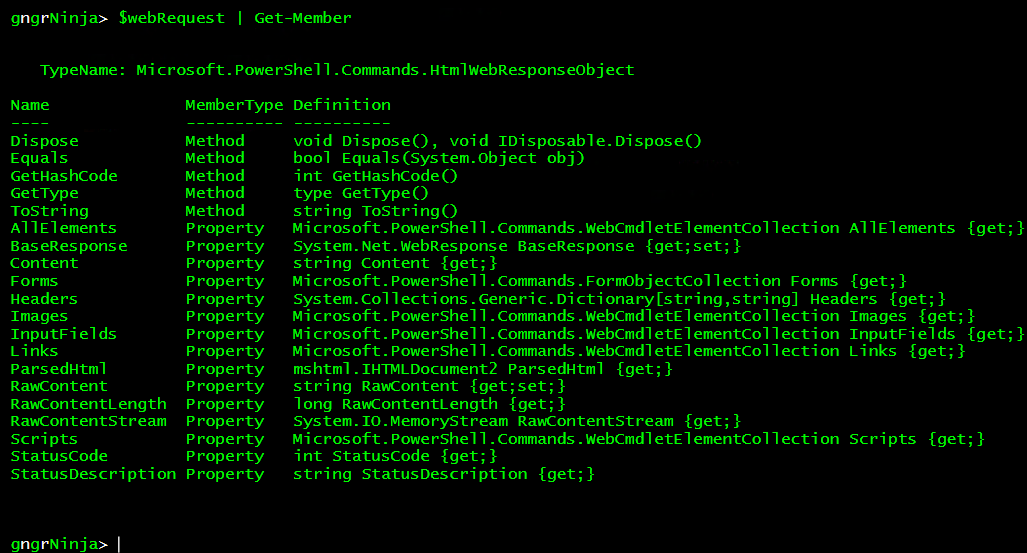
Task: Click the InputFields property name
Action: pos(64,334)
